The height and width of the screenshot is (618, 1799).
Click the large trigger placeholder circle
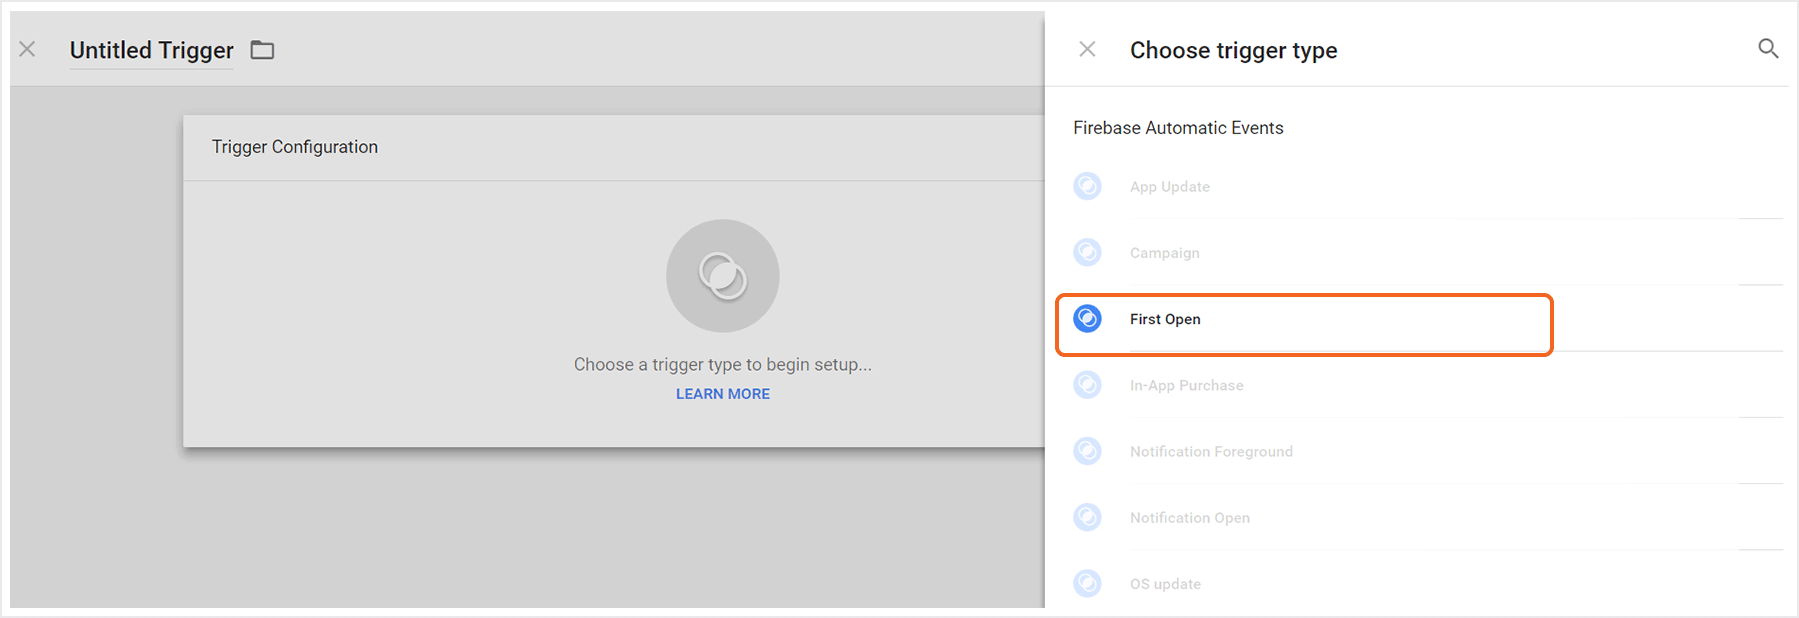point(722,276)
